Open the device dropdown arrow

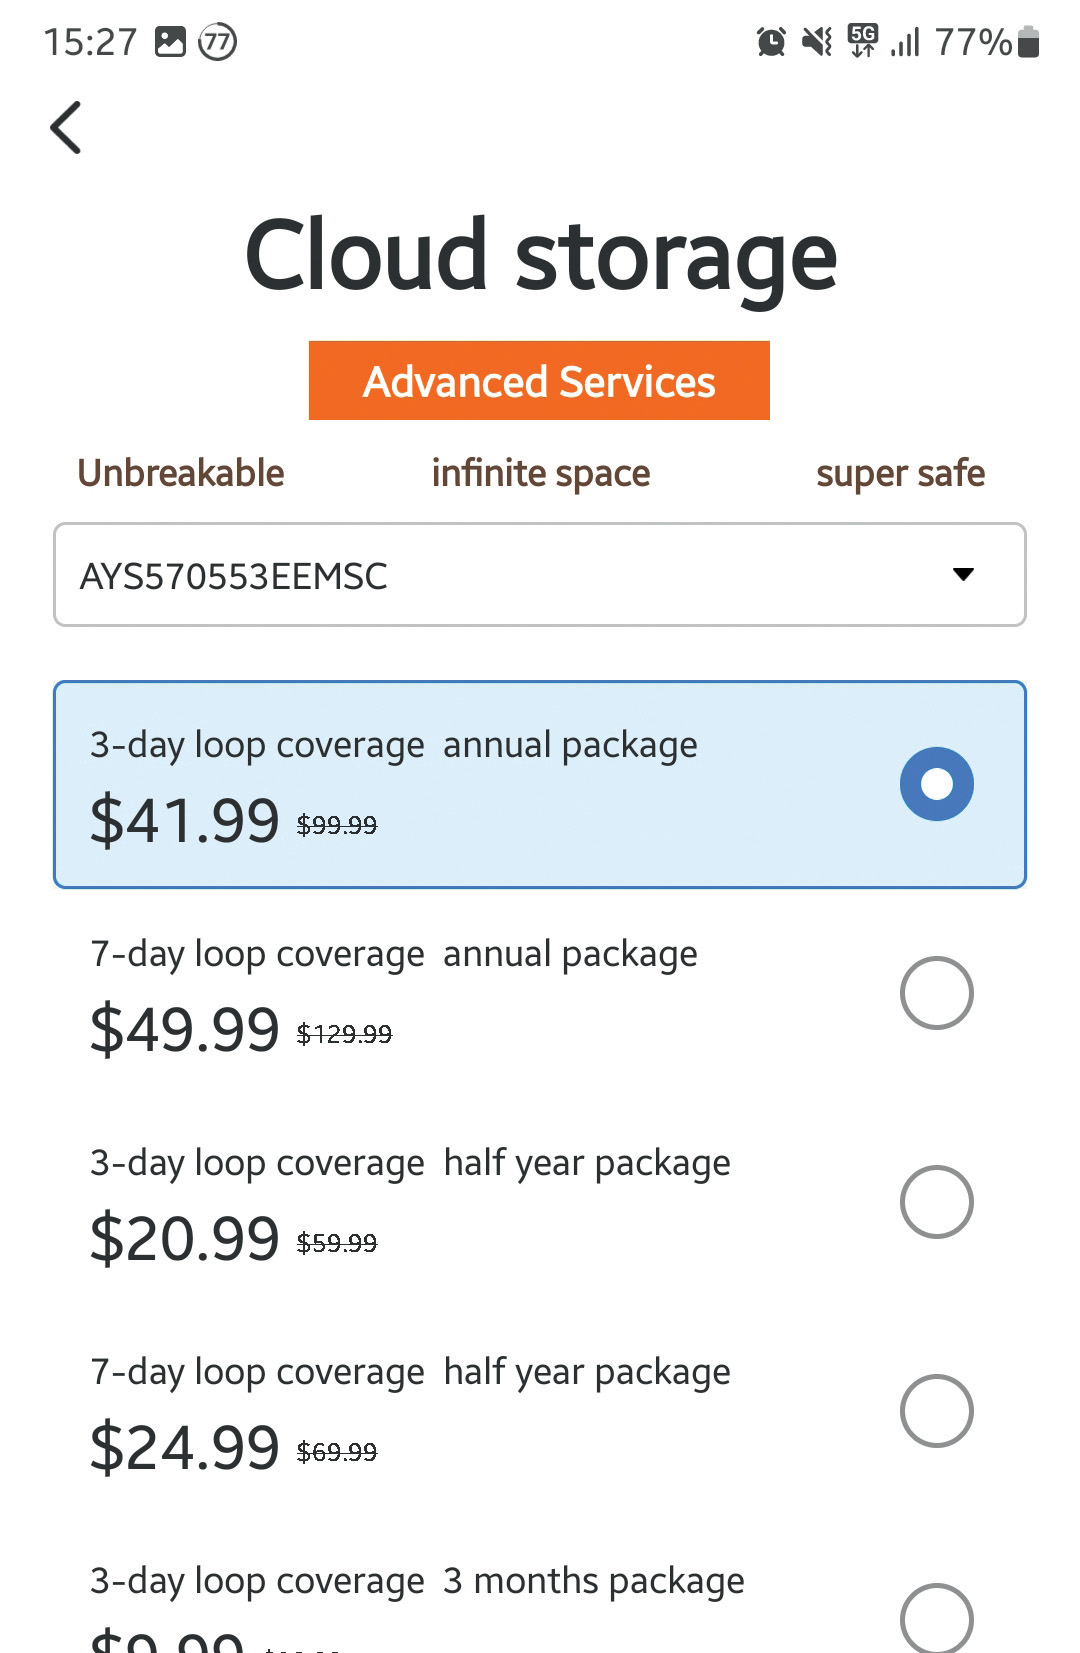click(x=963, y=575)
